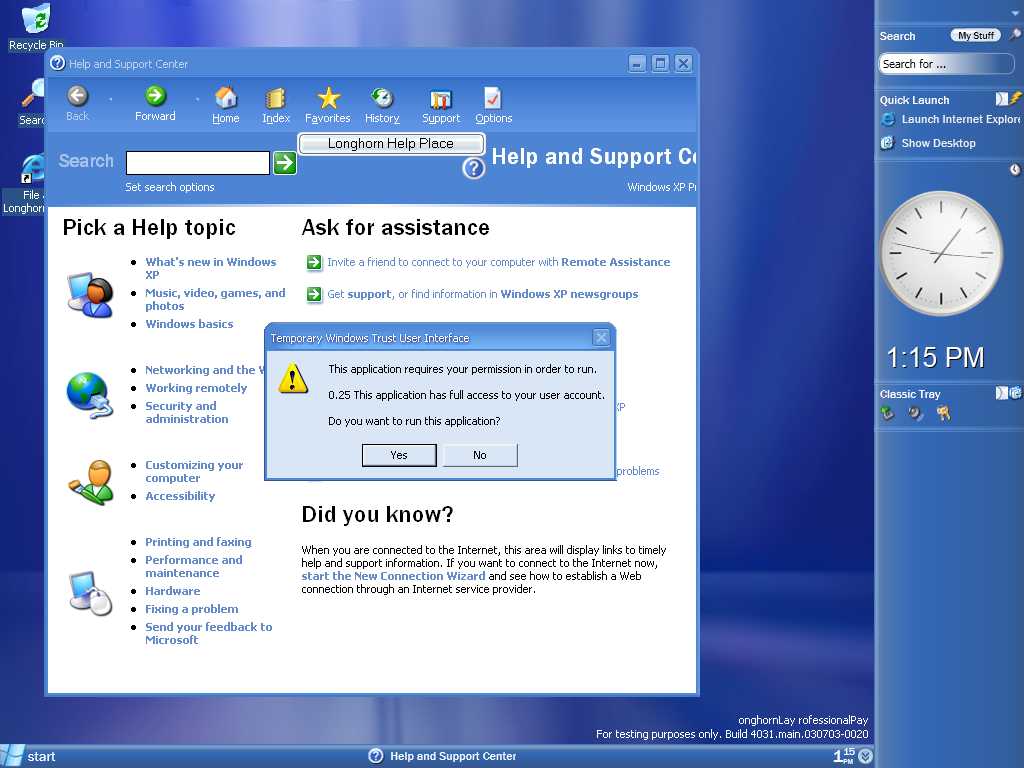
Task: Click the green Forward arrow
Action: (155, 96)
